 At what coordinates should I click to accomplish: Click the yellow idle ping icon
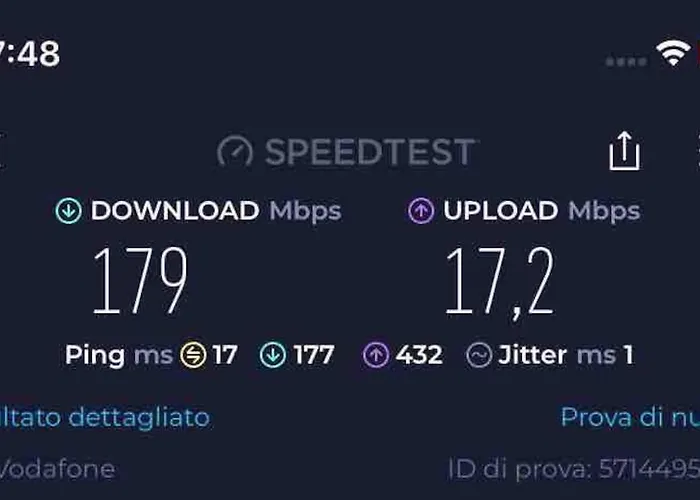[193, 355]
